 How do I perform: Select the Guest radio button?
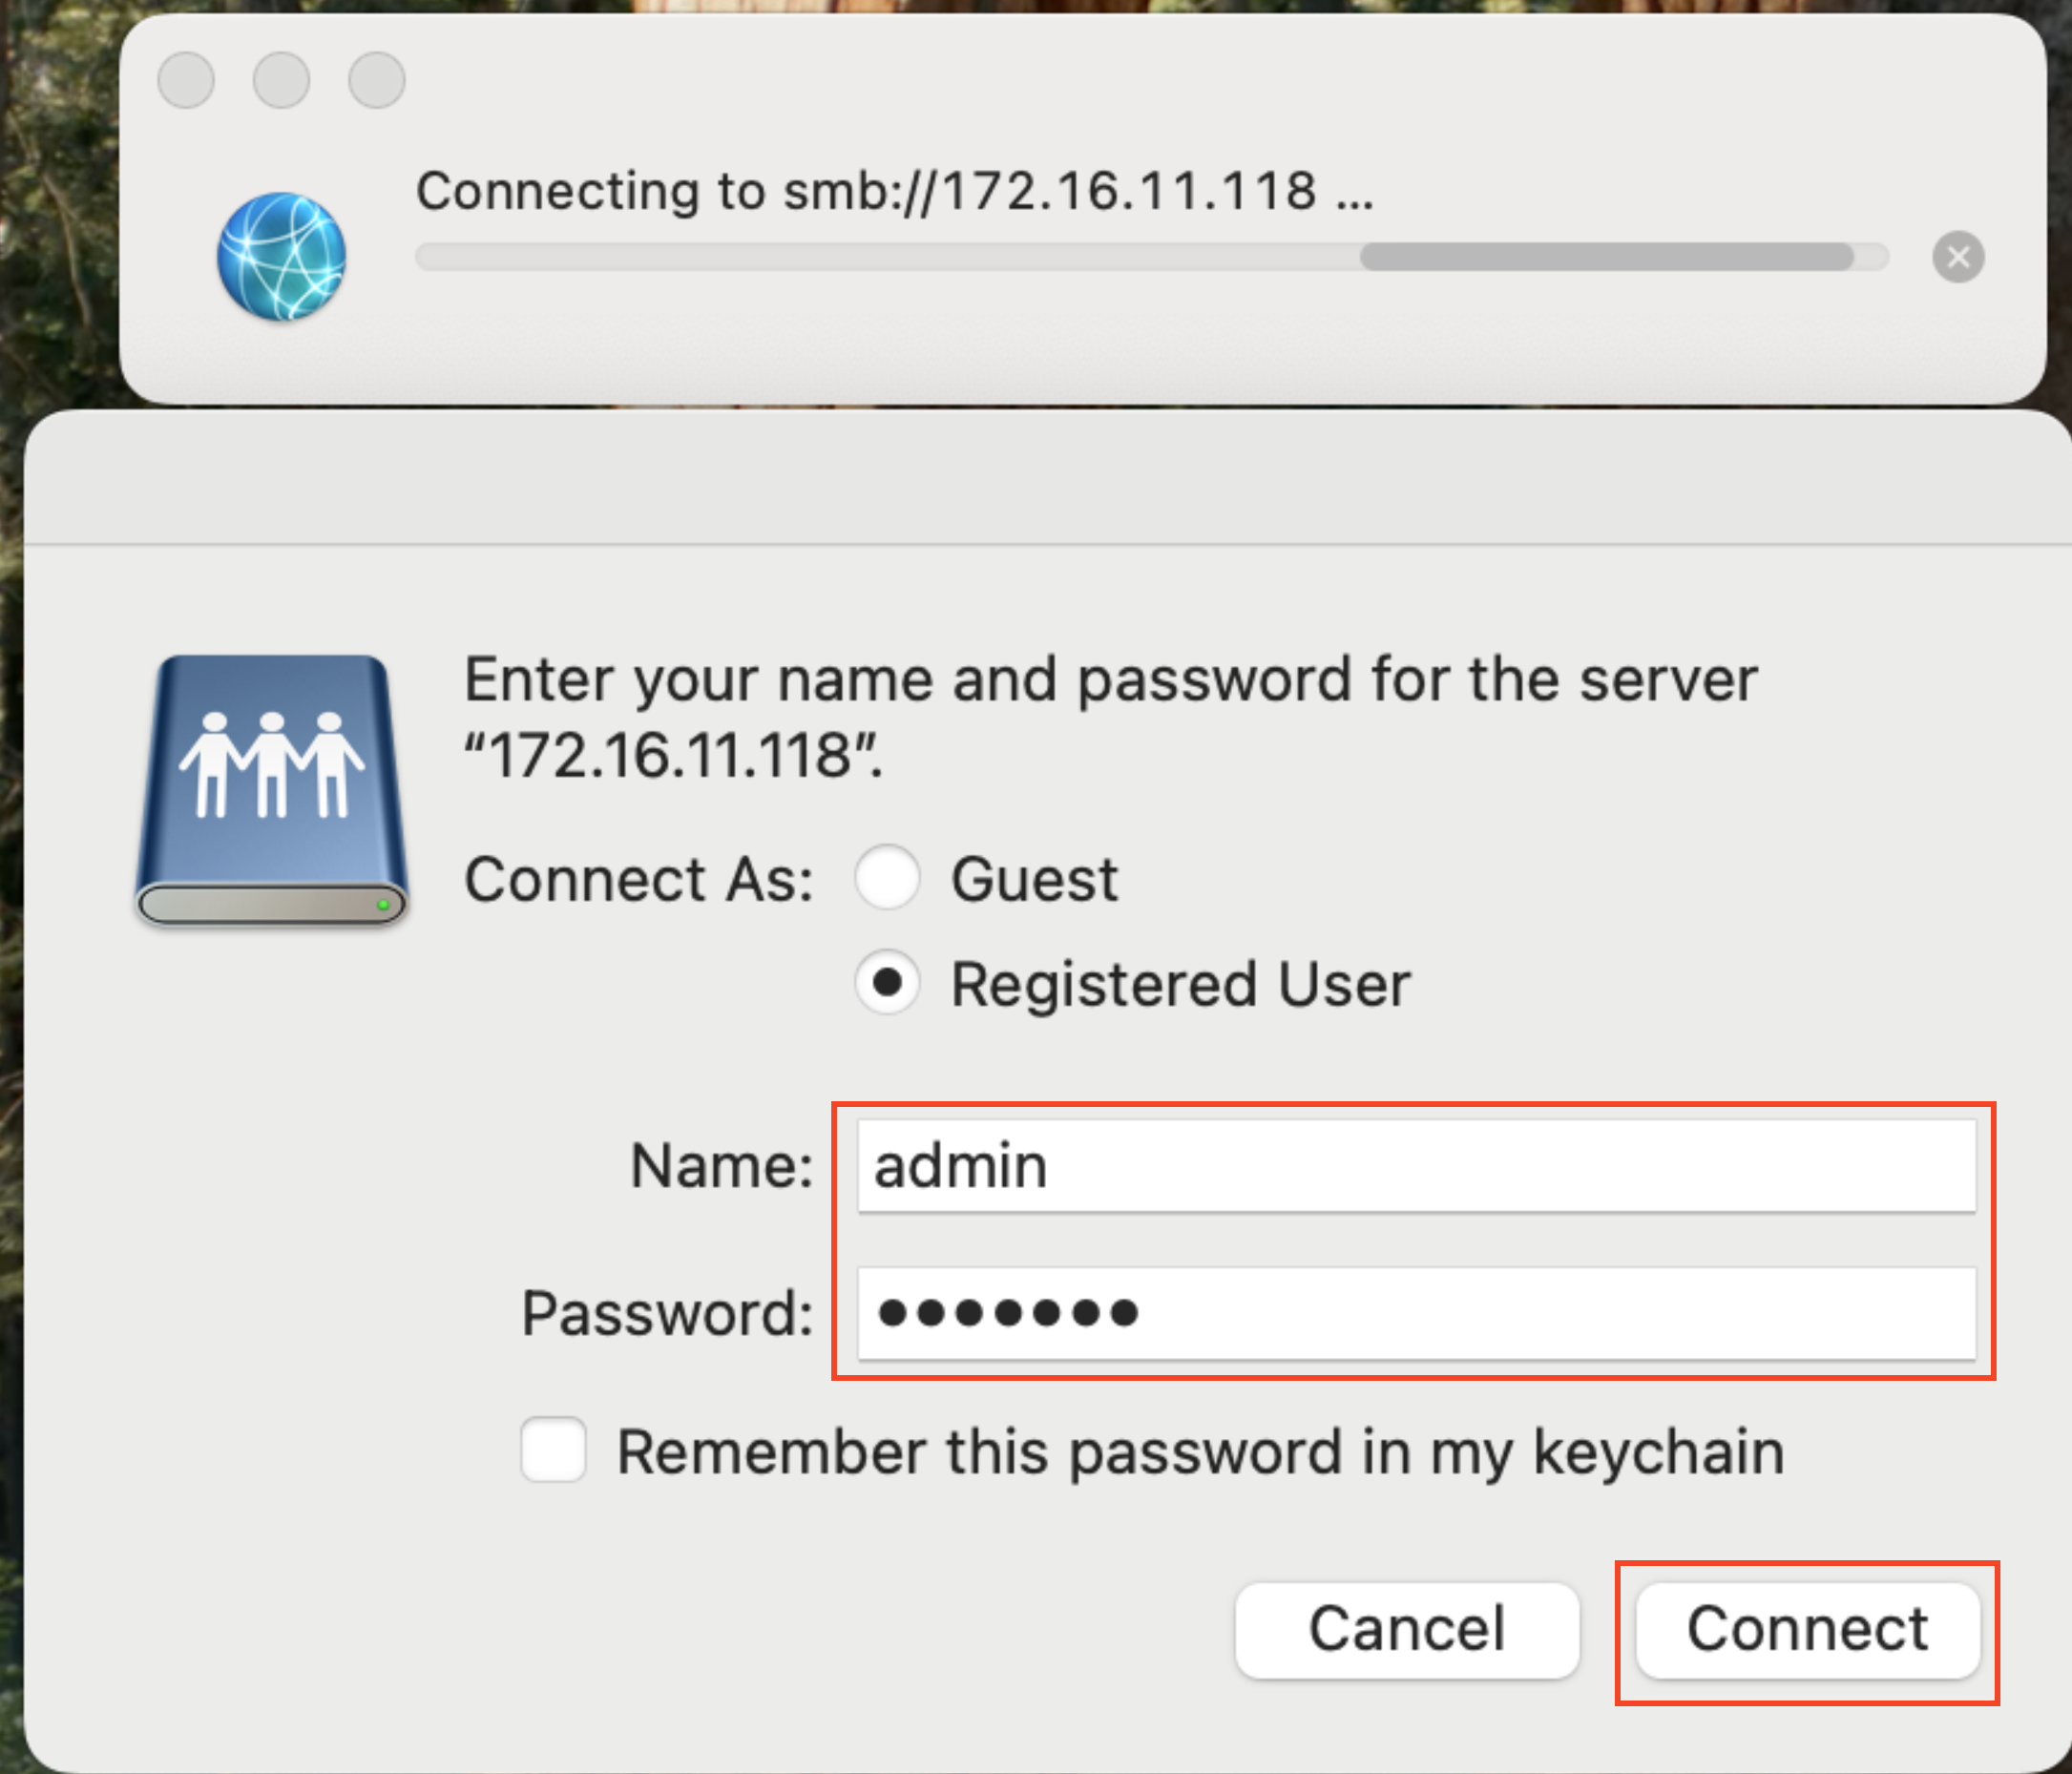pos(887,878)
